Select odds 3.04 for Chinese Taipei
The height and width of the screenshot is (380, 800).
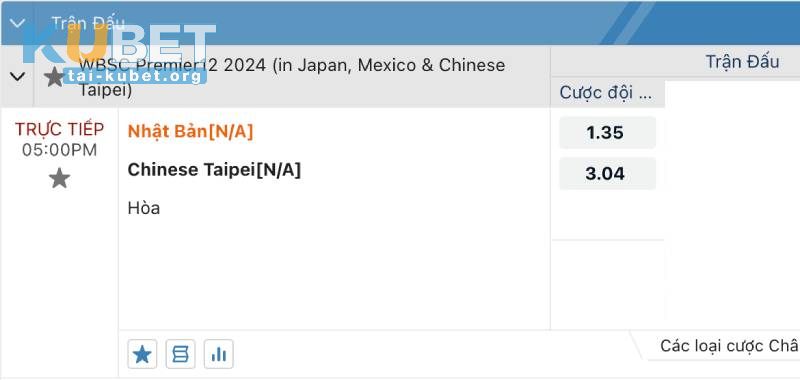[x=607, y=173]
